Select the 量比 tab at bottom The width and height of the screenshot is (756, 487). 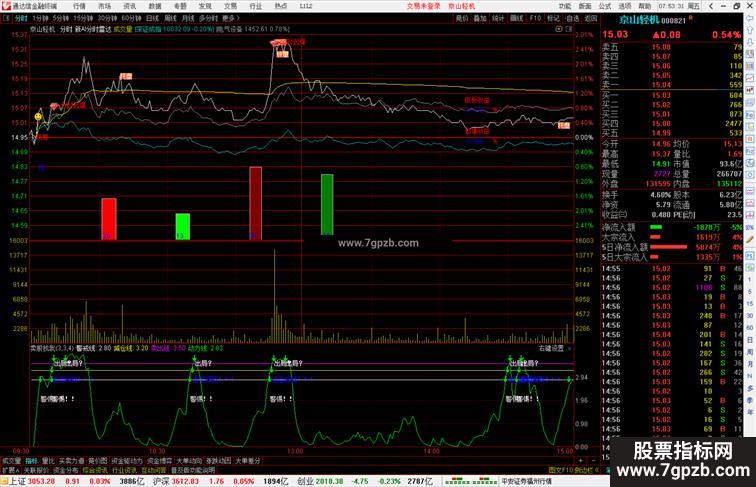(48, 461)
